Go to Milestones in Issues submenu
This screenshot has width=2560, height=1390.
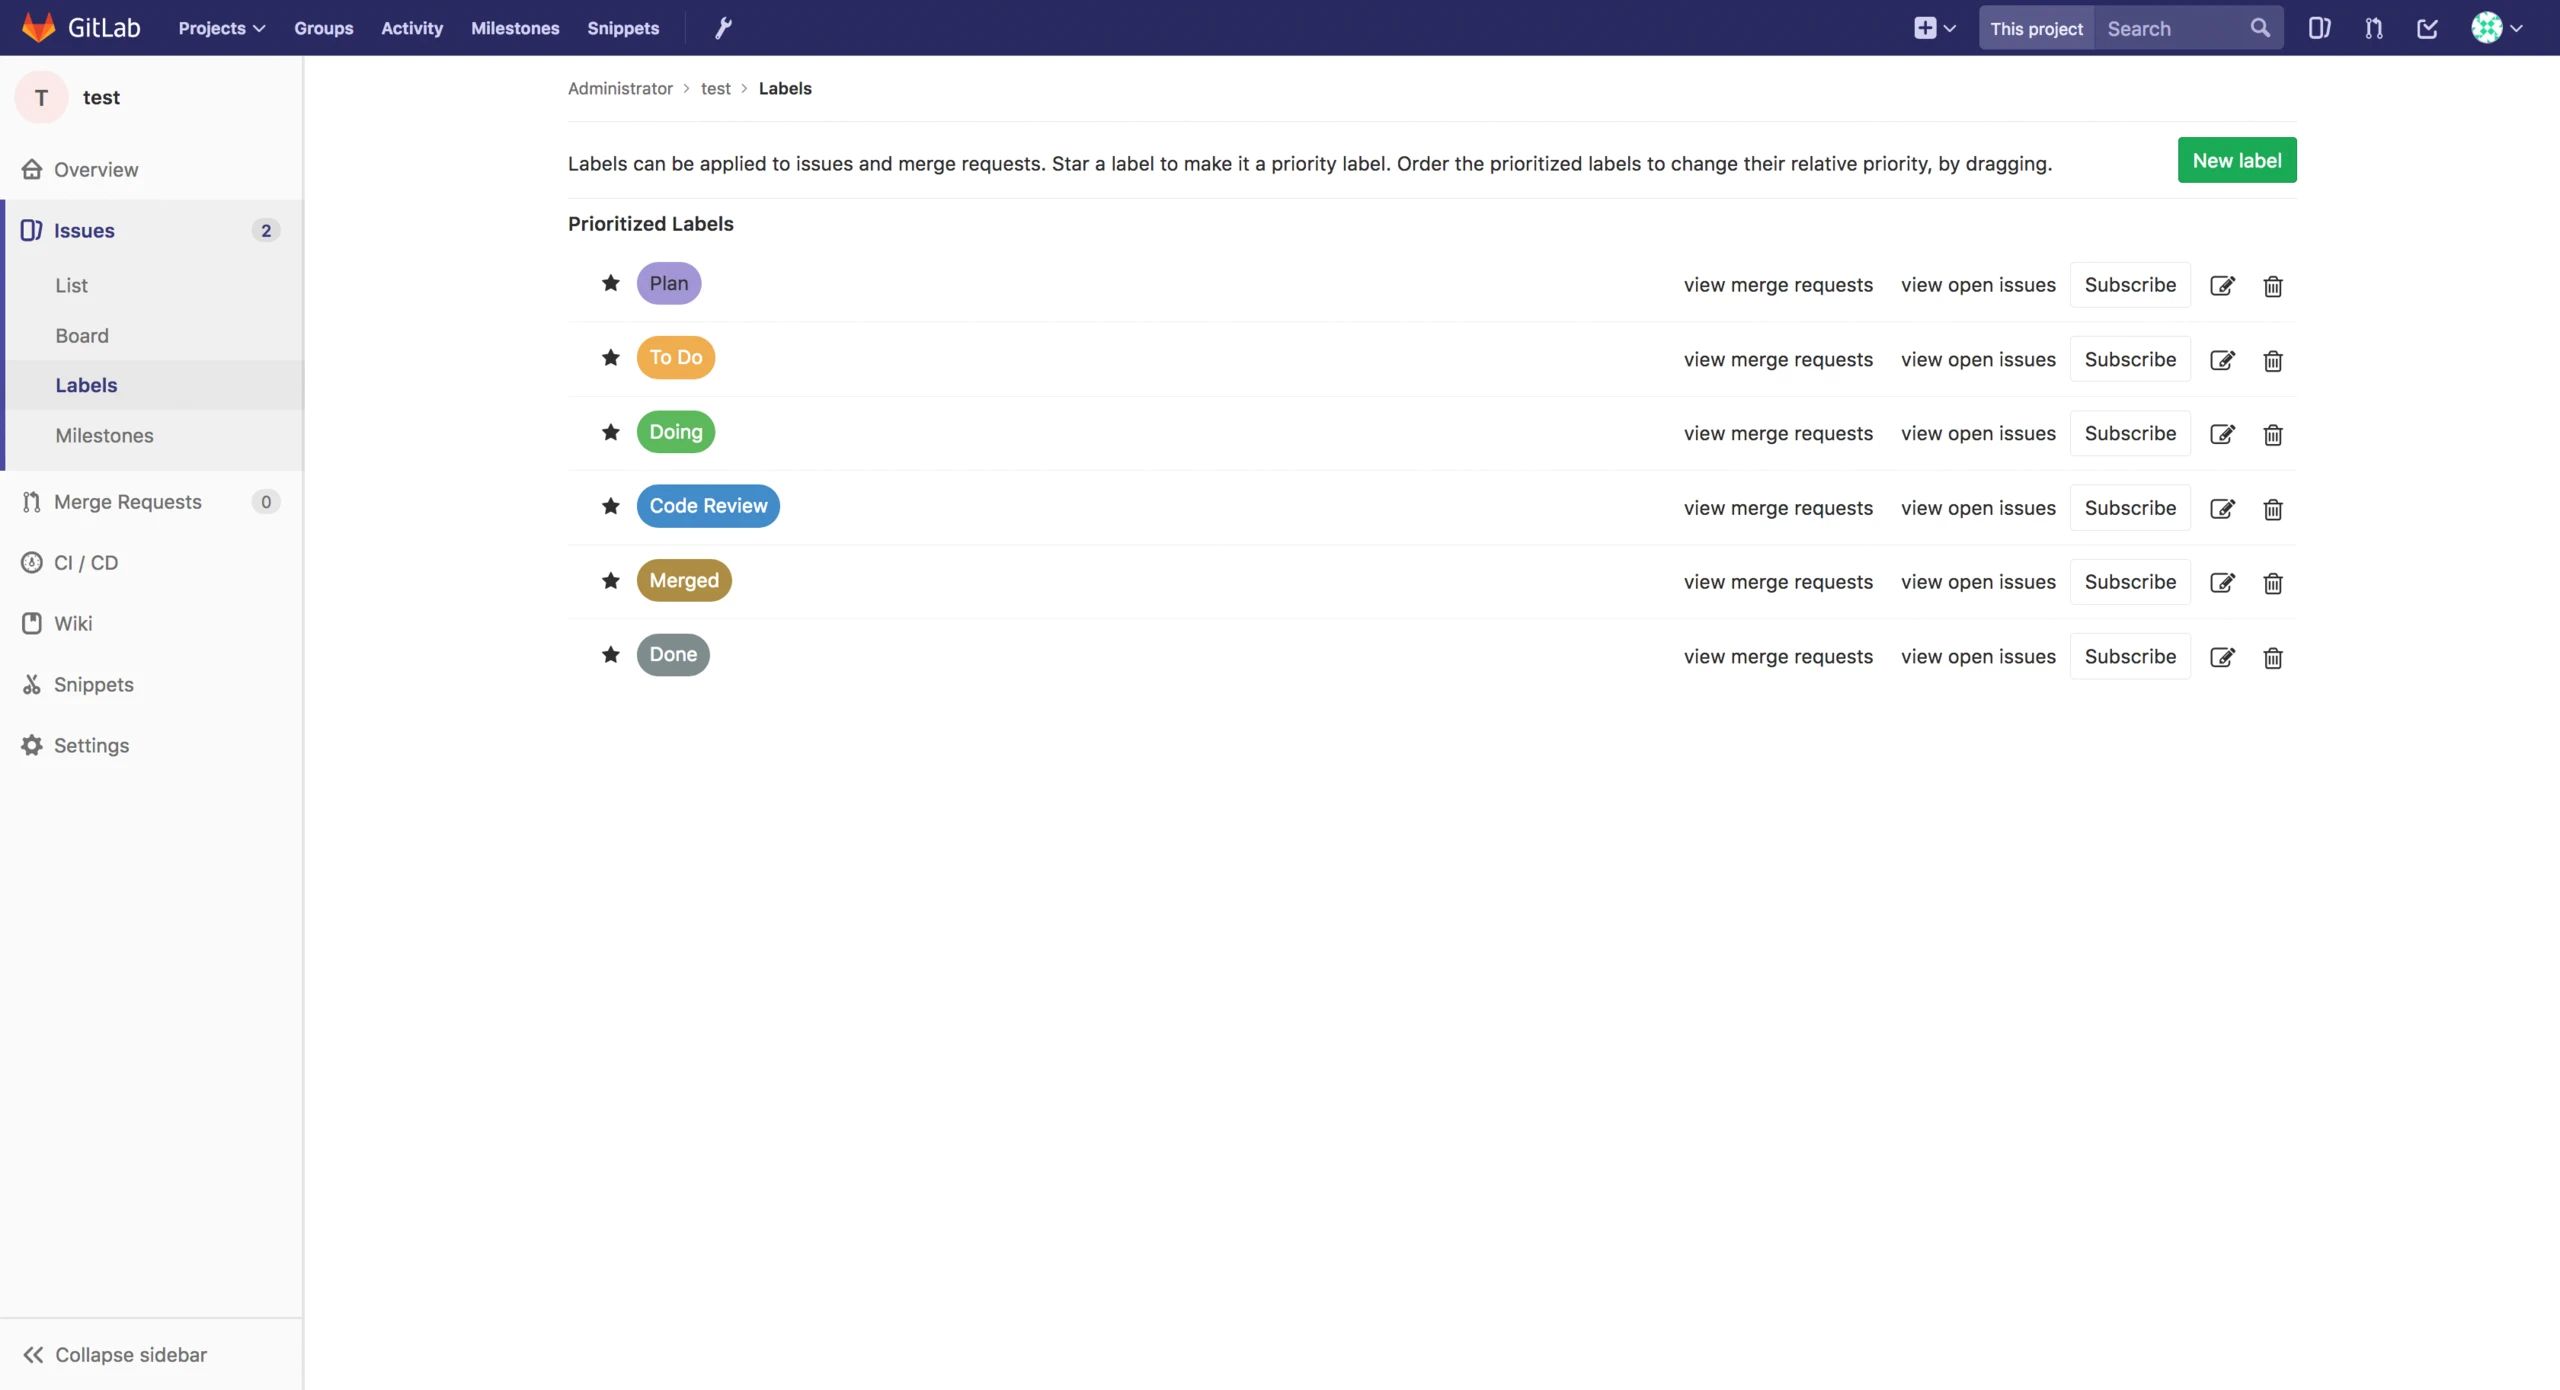[x=104, y=436]
